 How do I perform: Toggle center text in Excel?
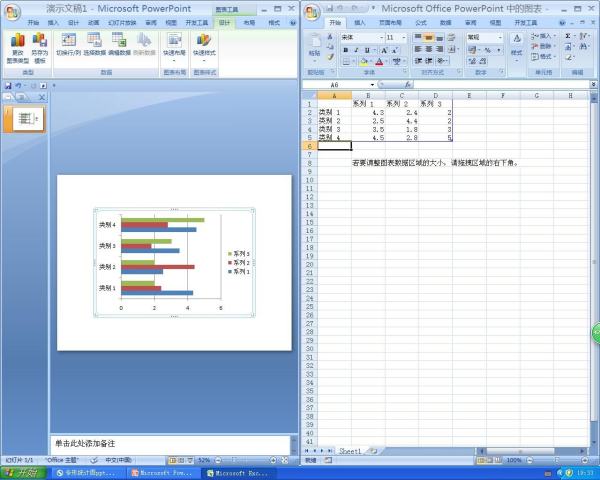pos(429,49)
